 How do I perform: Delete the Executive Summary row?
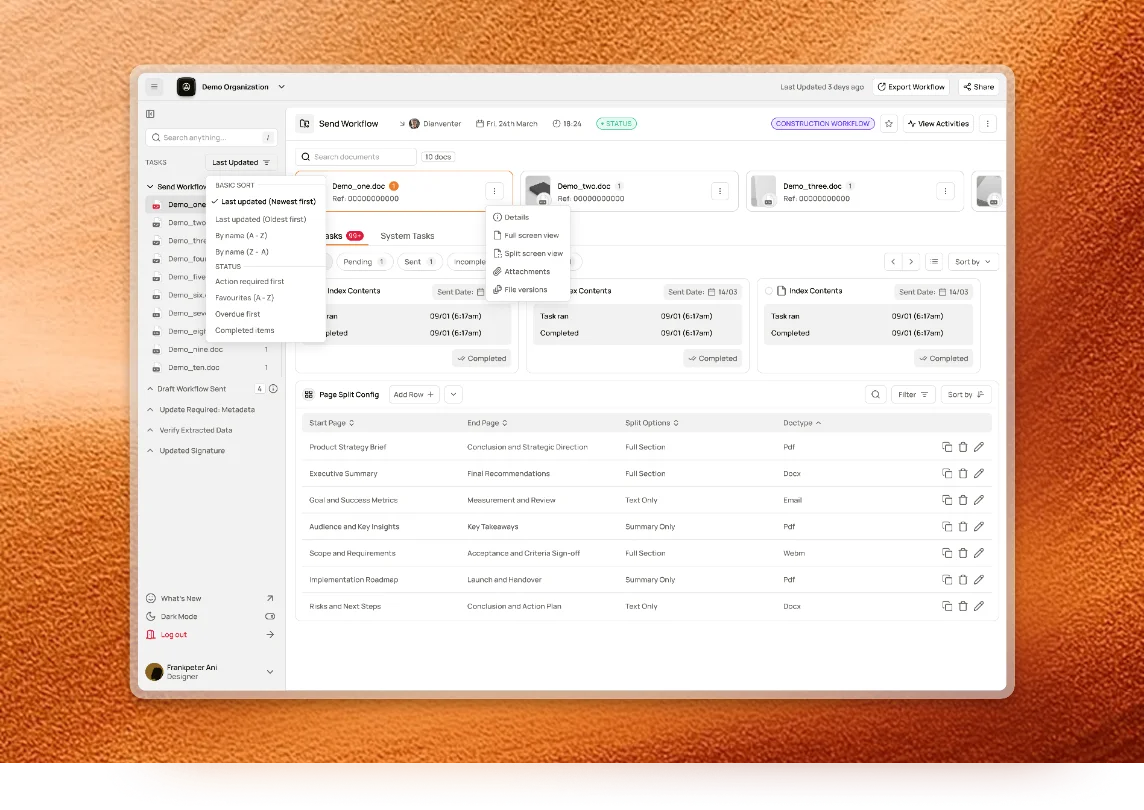coord(963,474)
